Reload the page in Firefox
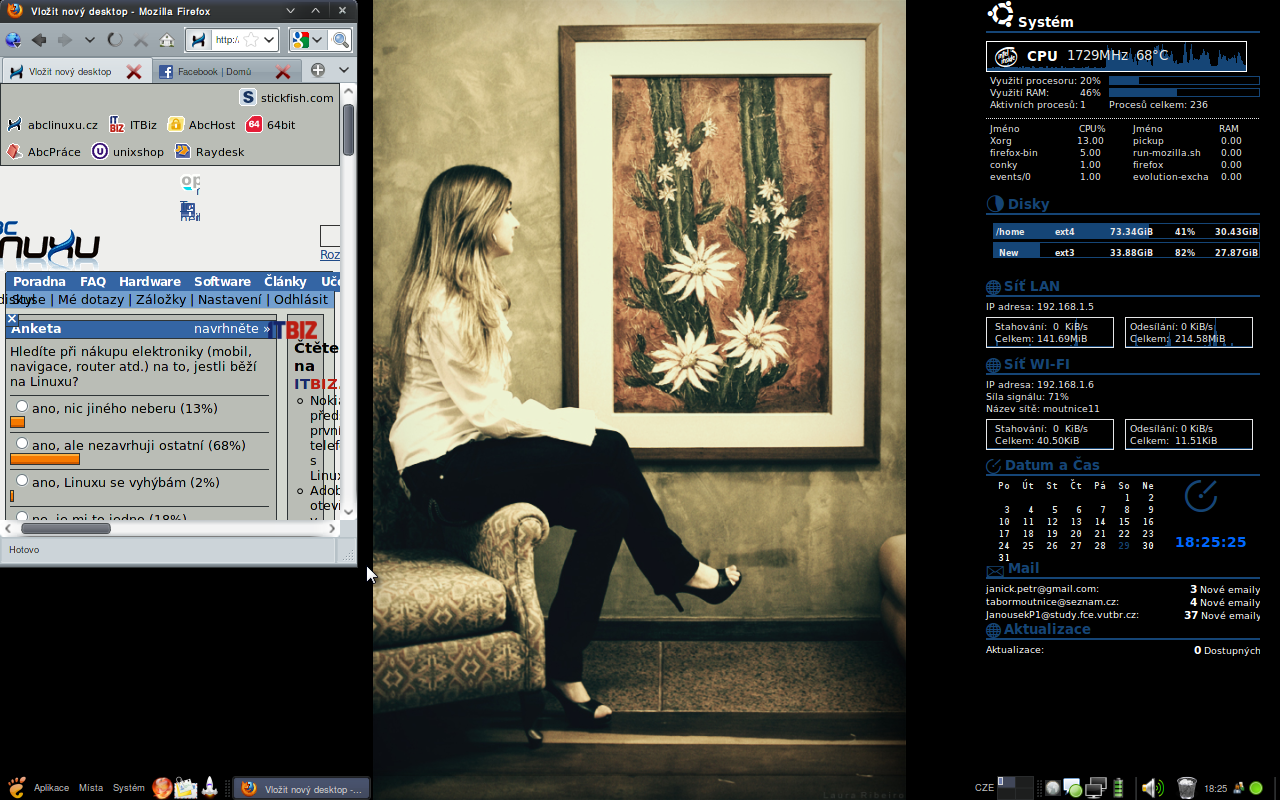 coord(115,40)
